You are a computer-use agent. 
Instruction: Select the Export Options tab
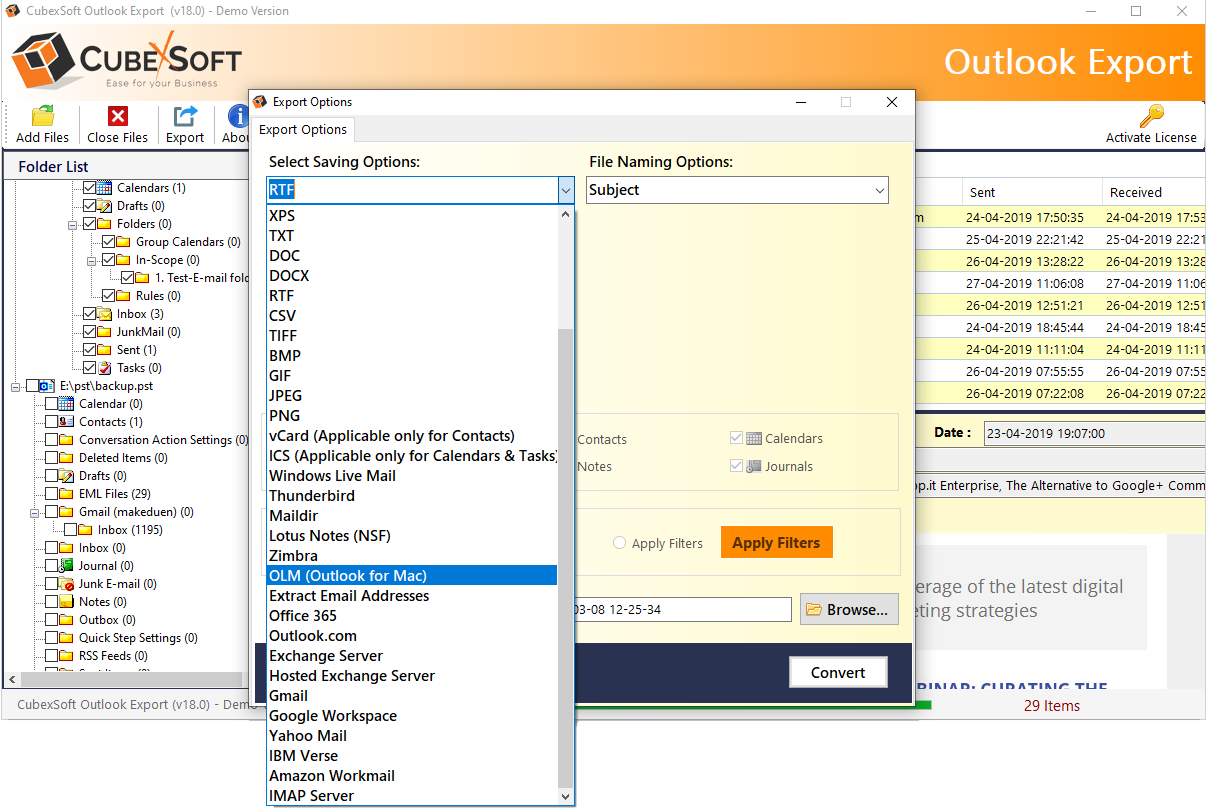pyautogui.click(x=303, y=130)
